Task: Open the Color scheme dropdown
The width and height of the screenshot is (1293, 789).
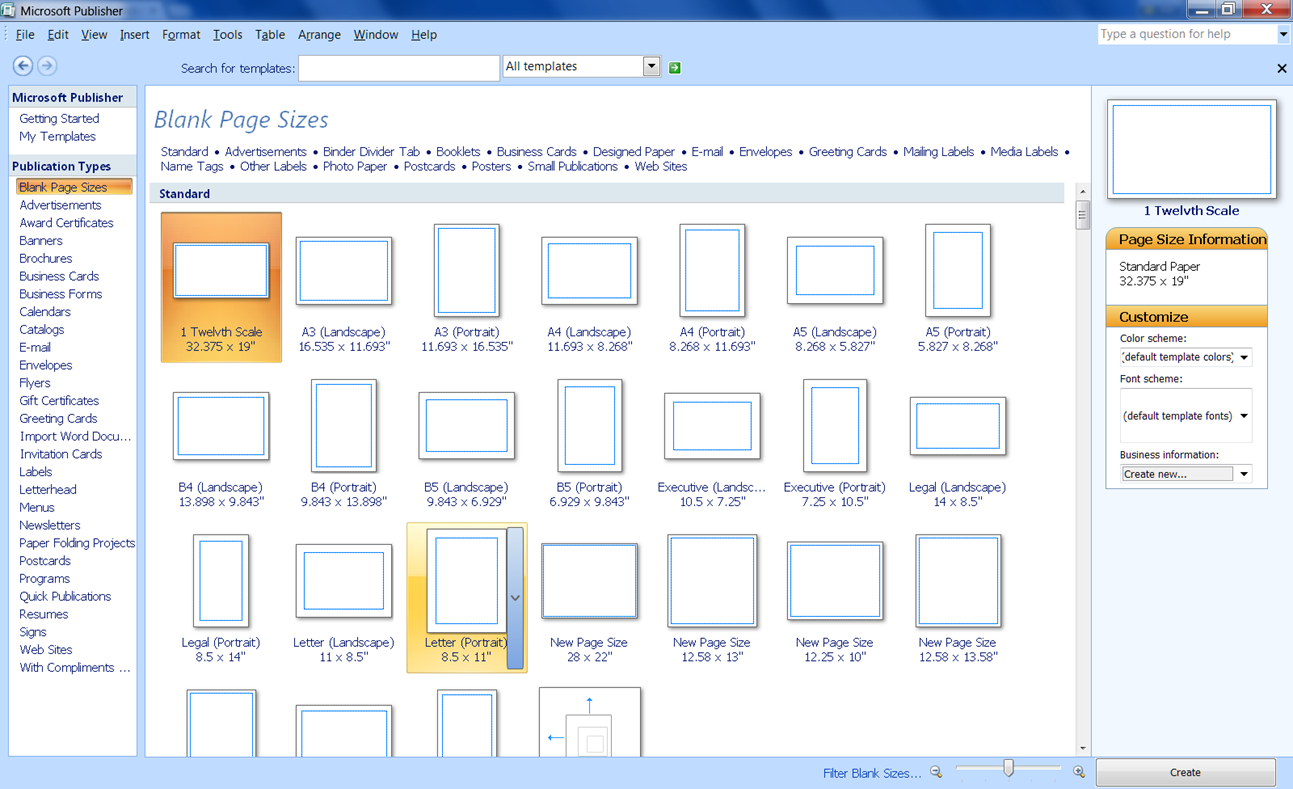Action: (x=1244, y=357)
